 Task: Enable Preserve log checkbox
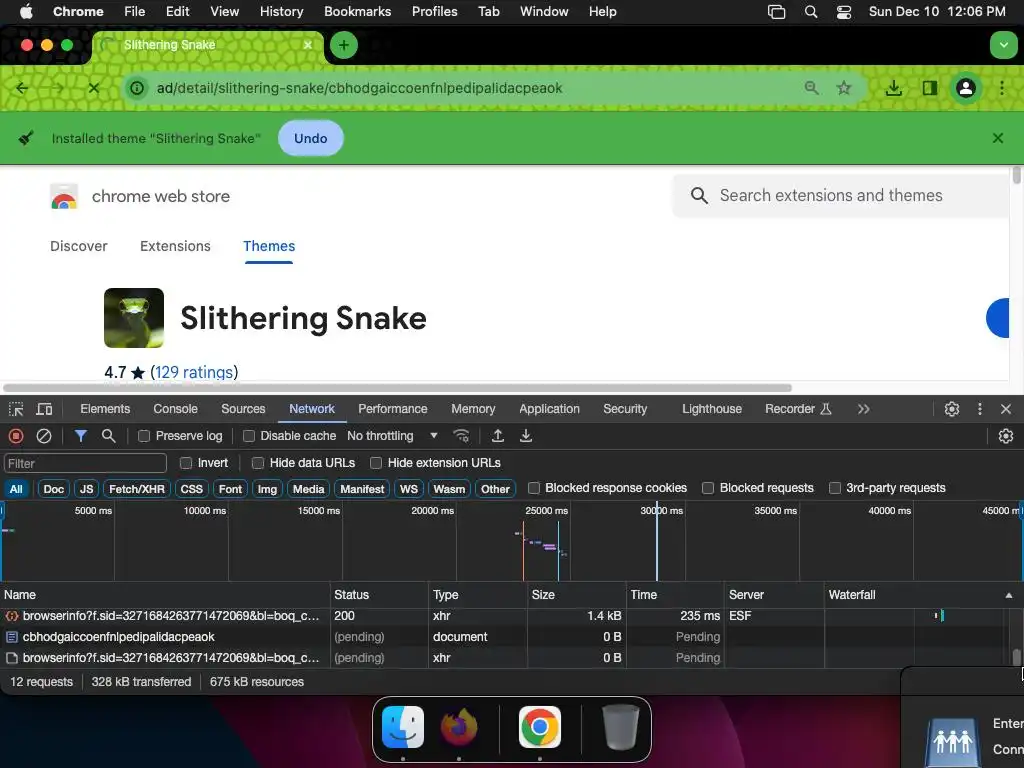click(x=144, y=436)
